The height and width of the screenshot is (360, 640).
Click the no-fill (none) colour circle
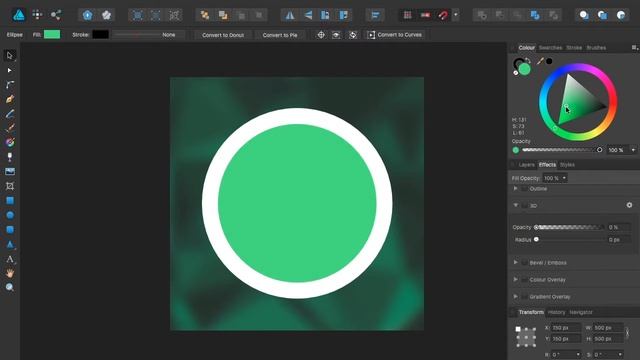(x=516, y=73)
